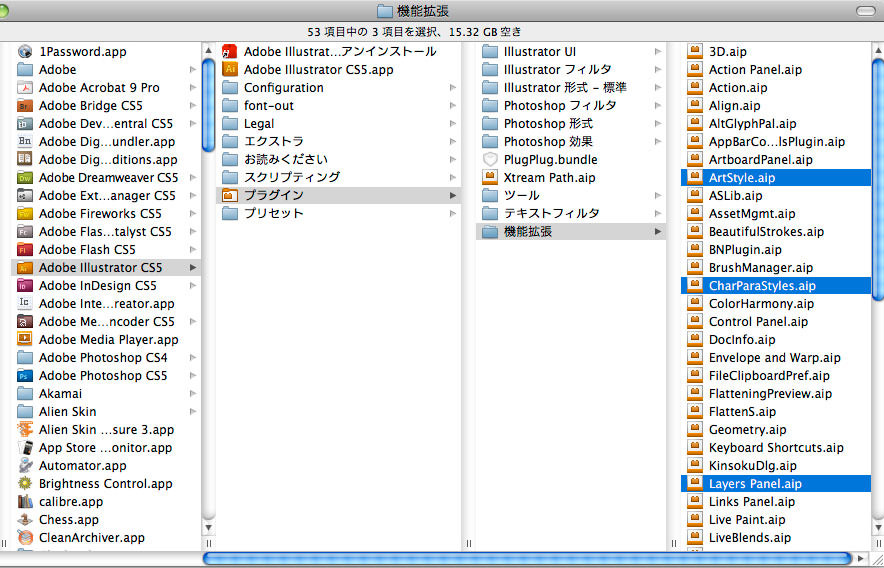Click the Brightness Control.app icon
The height and width of the screenshot is (568, 884).
(25, 483)
